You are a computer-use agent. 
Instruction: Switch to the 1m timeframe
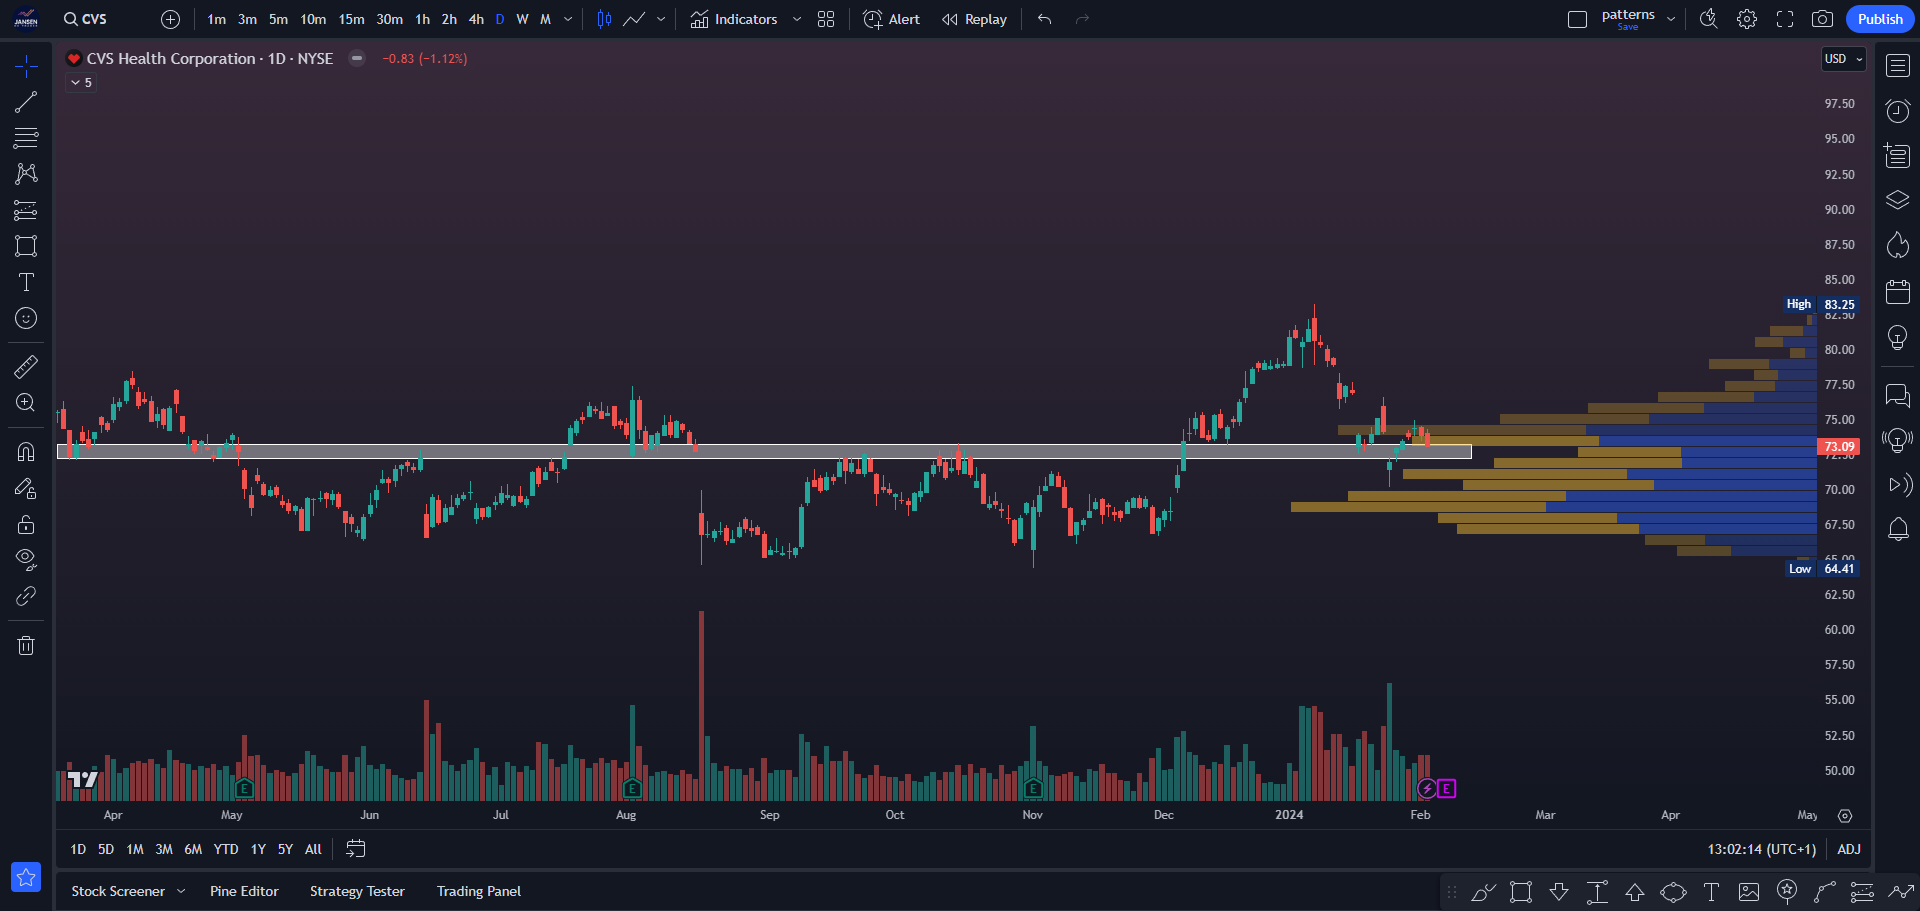(x=217, y=19)
